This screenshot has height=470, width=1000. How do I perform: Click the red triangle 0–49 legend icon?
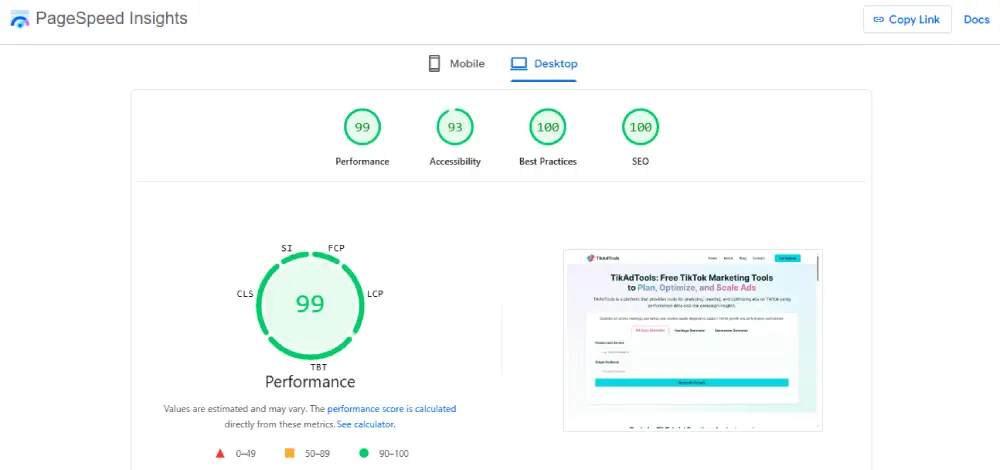(x=220, y=453)
